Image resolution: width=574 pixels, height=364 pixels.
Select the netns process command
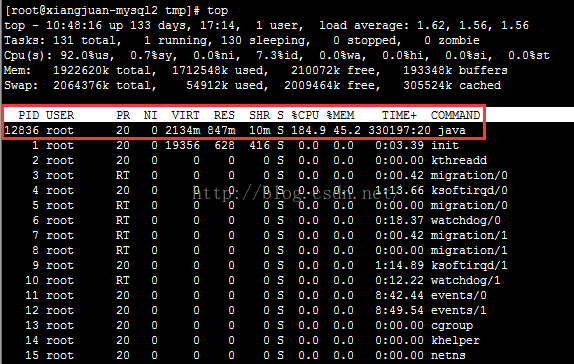coord(448,356)
